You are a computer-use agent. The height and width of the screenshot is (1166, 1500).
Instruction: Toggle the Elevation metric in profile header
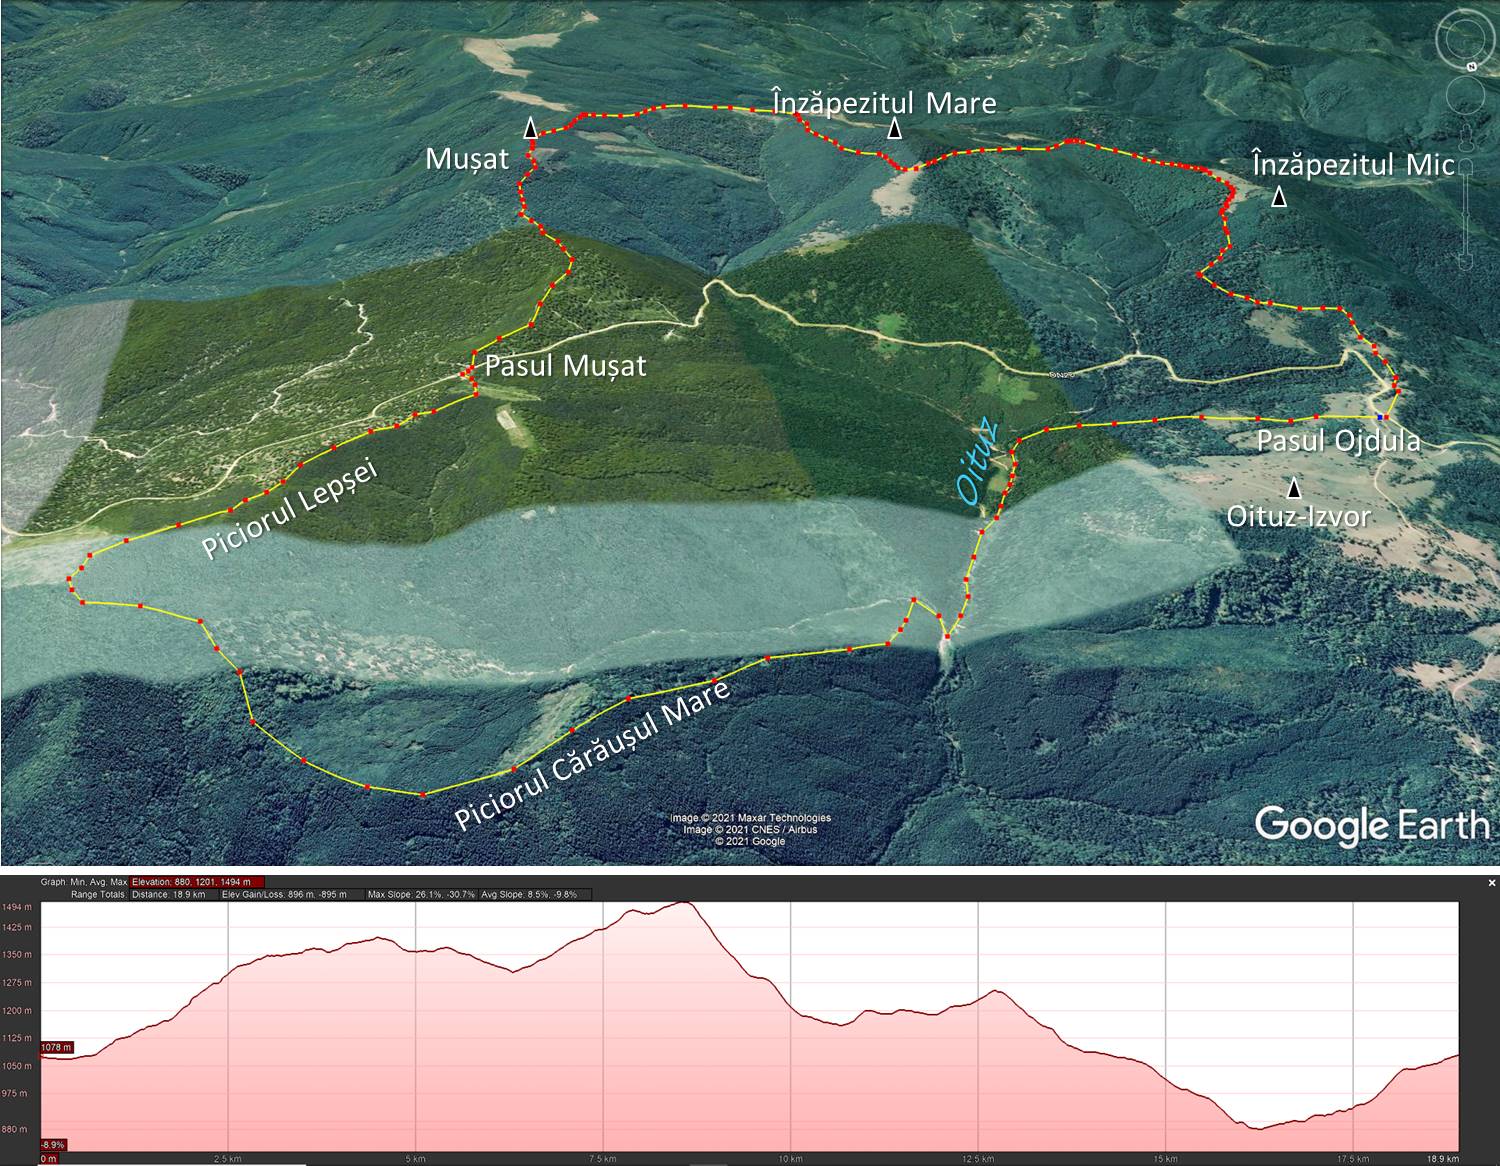pyautogui.click(x=197, y=882)
